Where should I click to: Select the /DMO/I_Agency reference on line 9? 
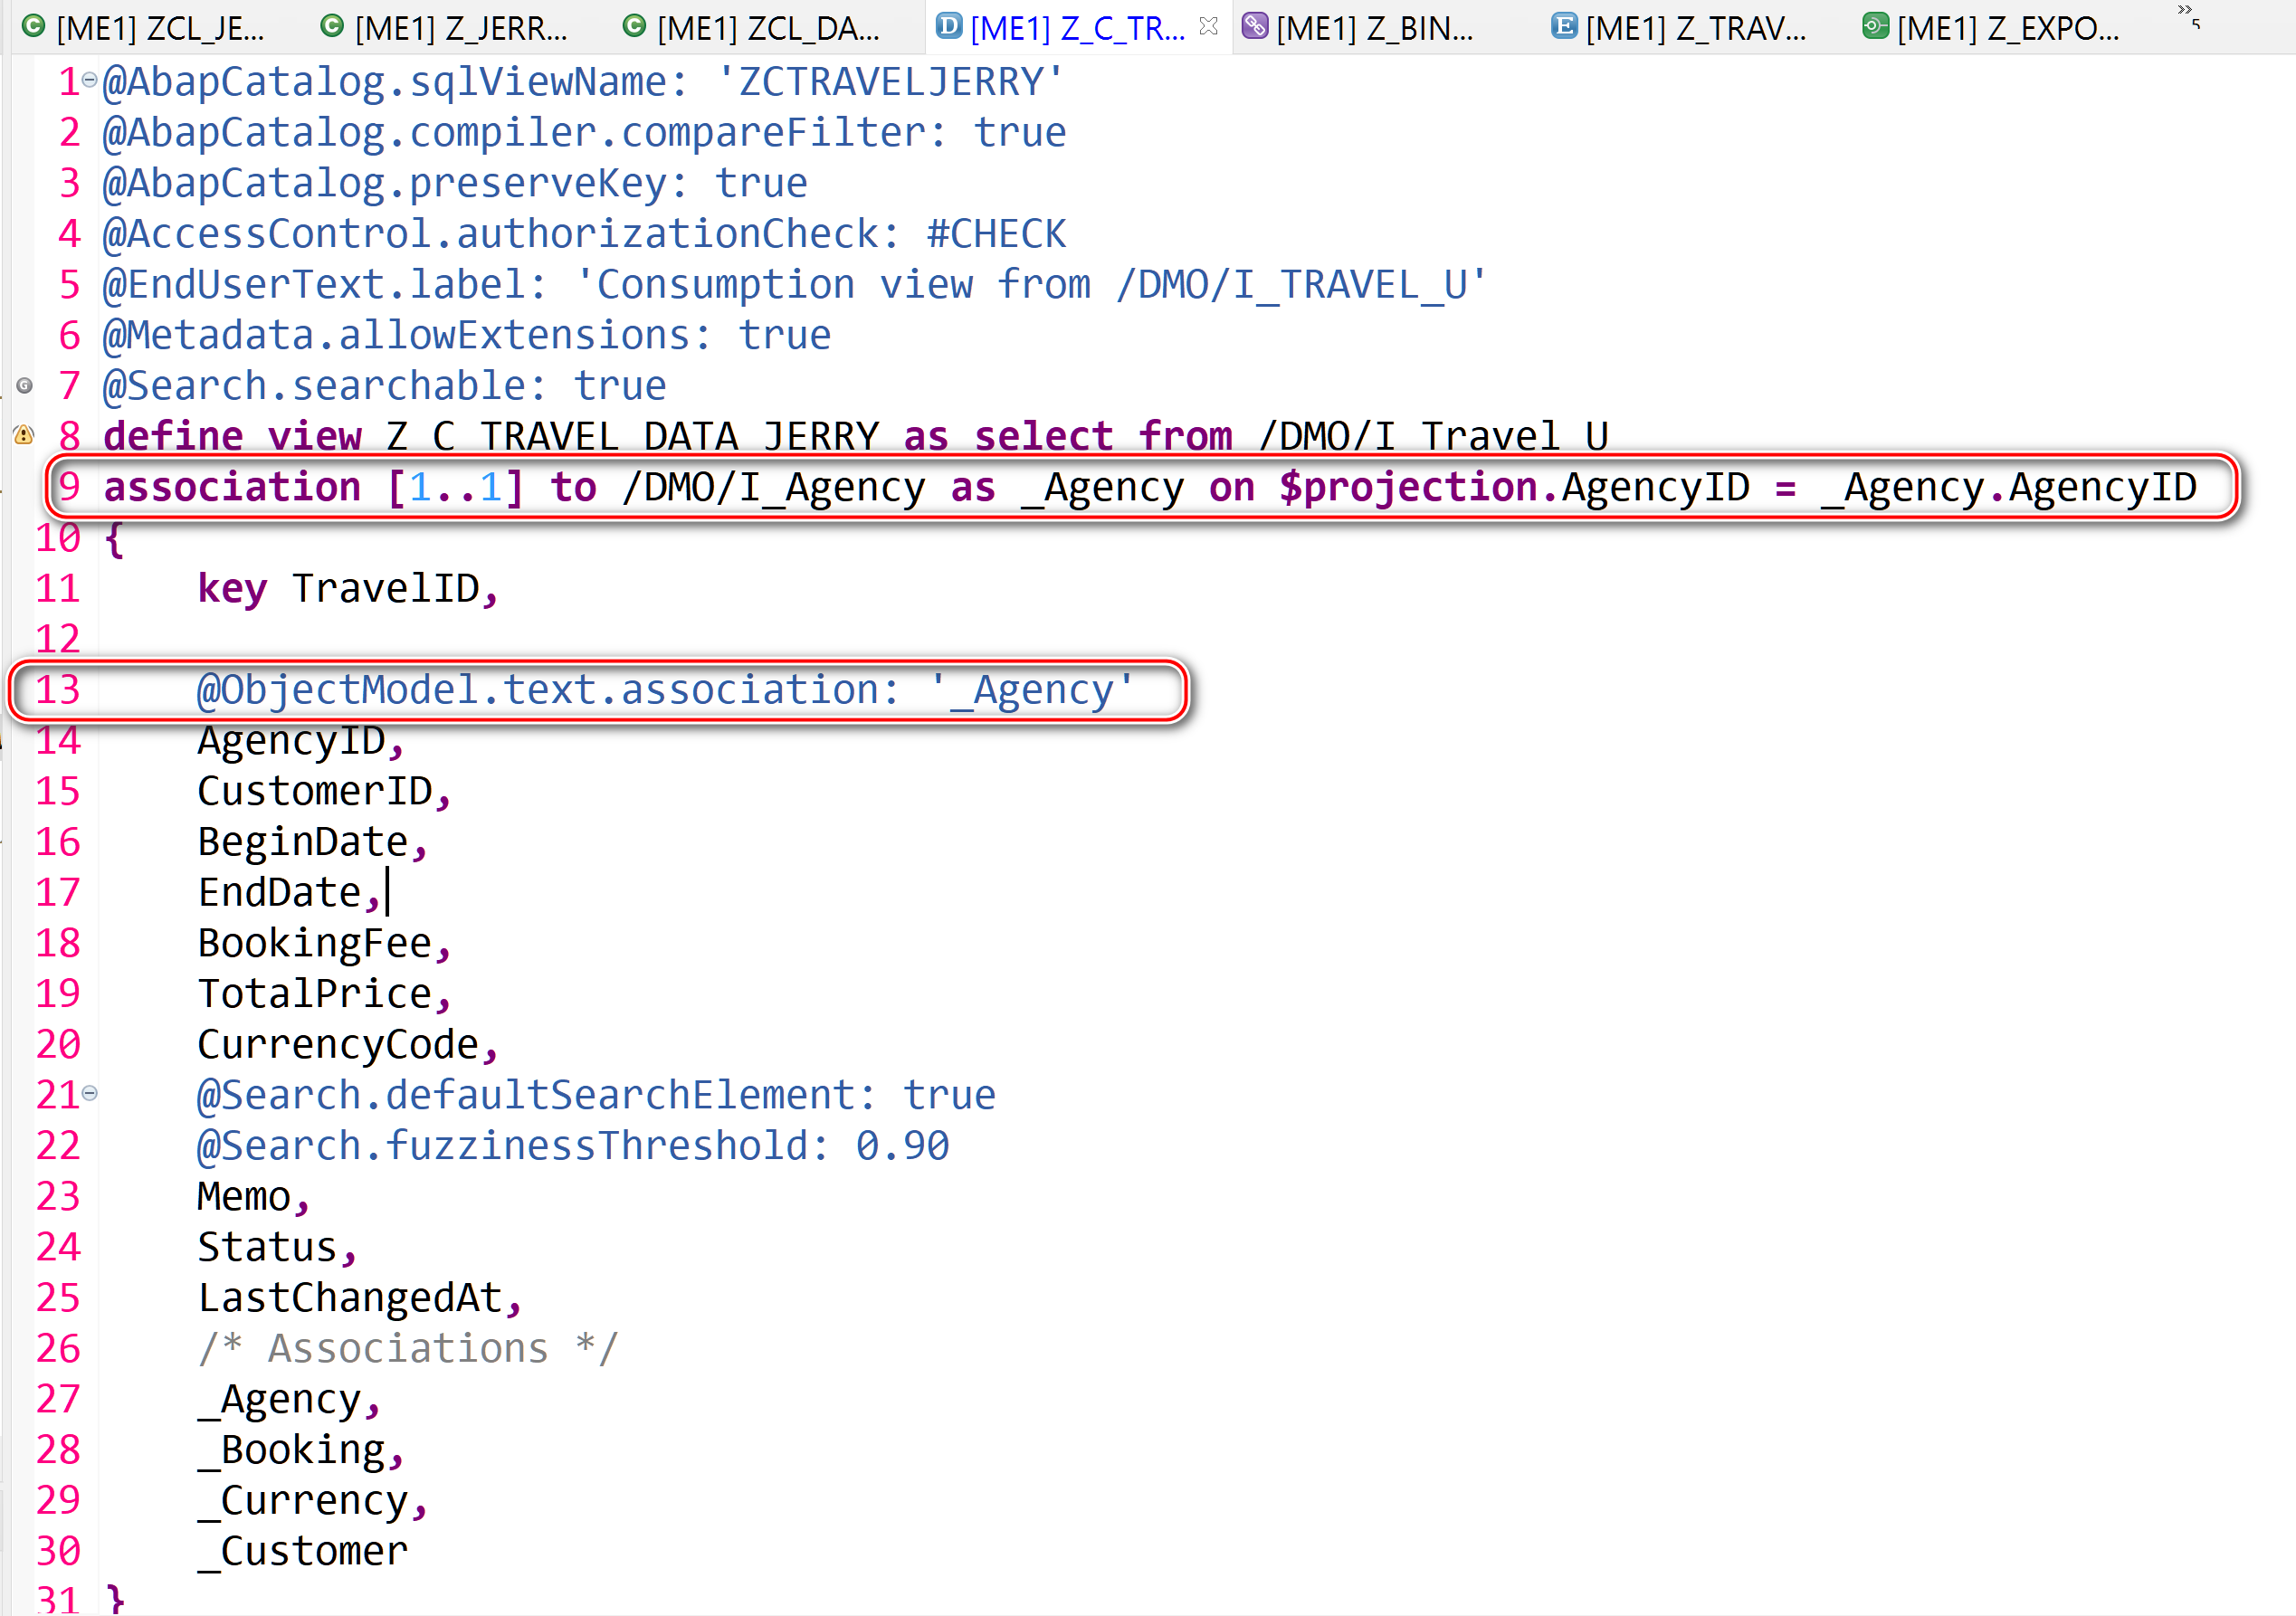(x=775, y=487)
